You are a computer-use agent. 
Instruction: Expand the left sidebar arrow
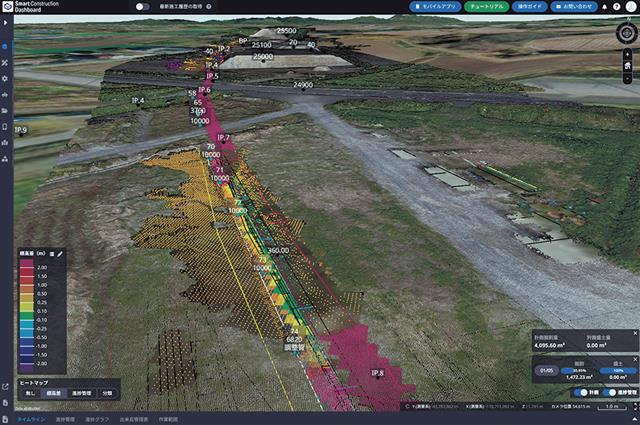5,23
